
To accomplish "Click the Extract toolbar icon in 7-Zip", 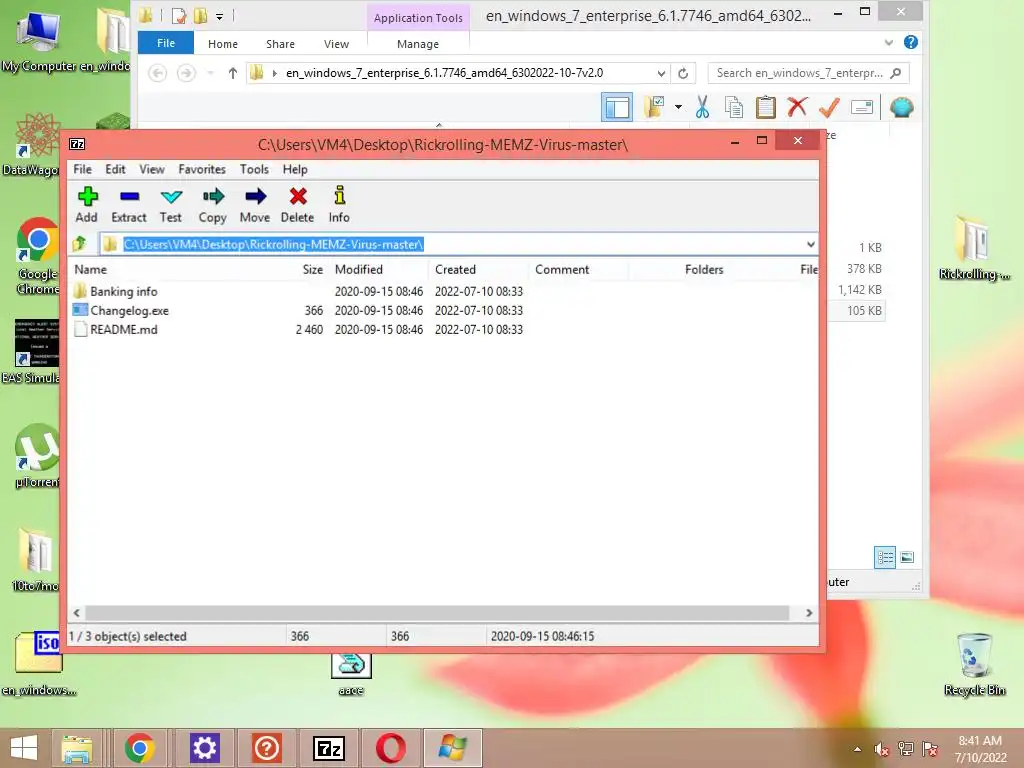I will tap(129, 204).
